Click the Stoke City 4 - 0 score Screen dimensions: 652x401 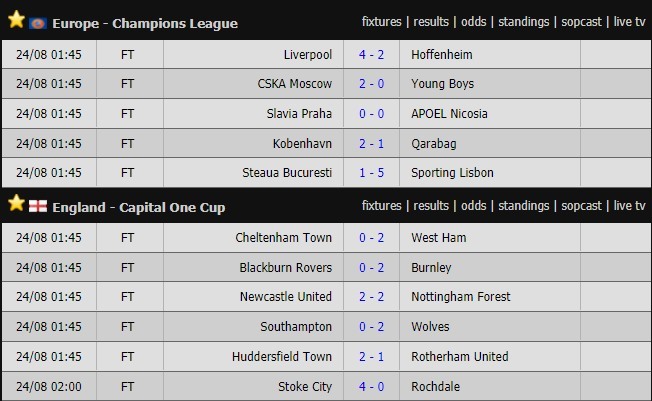371,386
